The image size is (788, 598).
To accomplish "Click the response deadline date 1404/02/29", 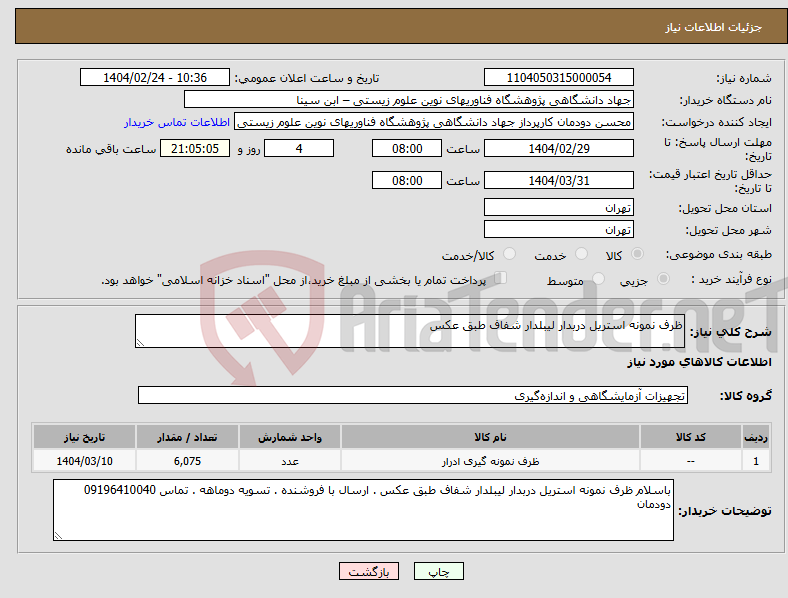I will coord(558,148).
